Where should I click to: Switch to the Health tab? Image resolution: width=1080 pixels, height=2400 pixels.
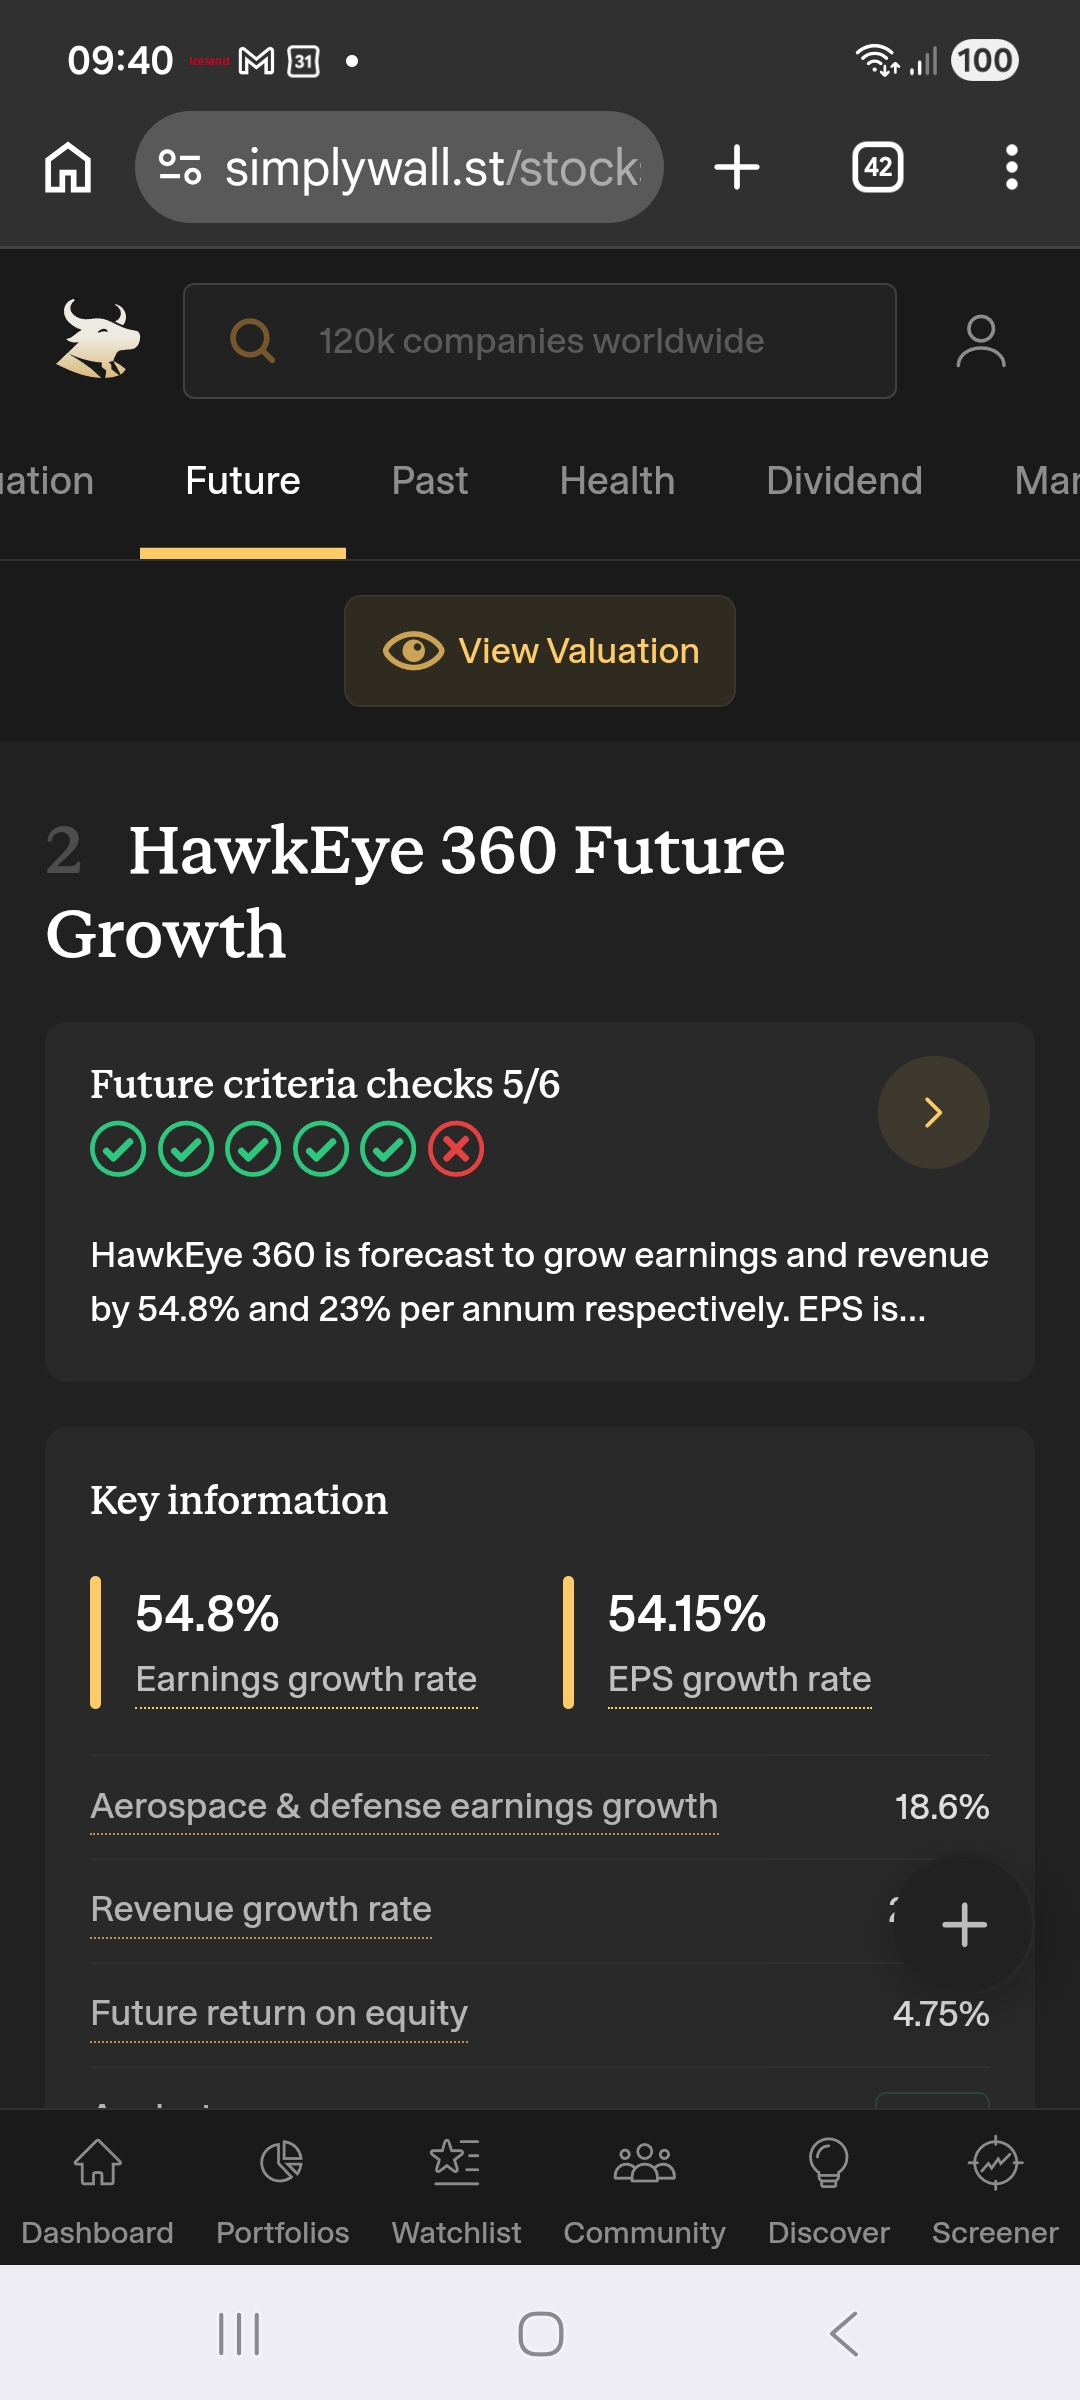pyautogui.click(x=617, y=481)
